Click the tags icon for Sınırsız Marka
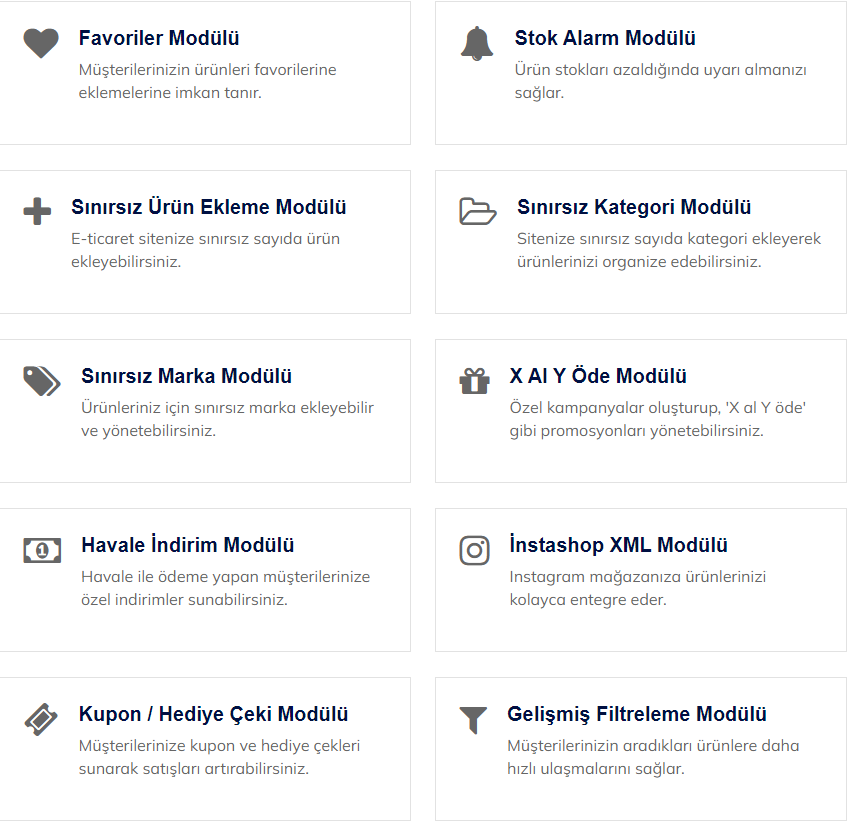This screenshot has height=823, width=849. click(x=42, y=381)
